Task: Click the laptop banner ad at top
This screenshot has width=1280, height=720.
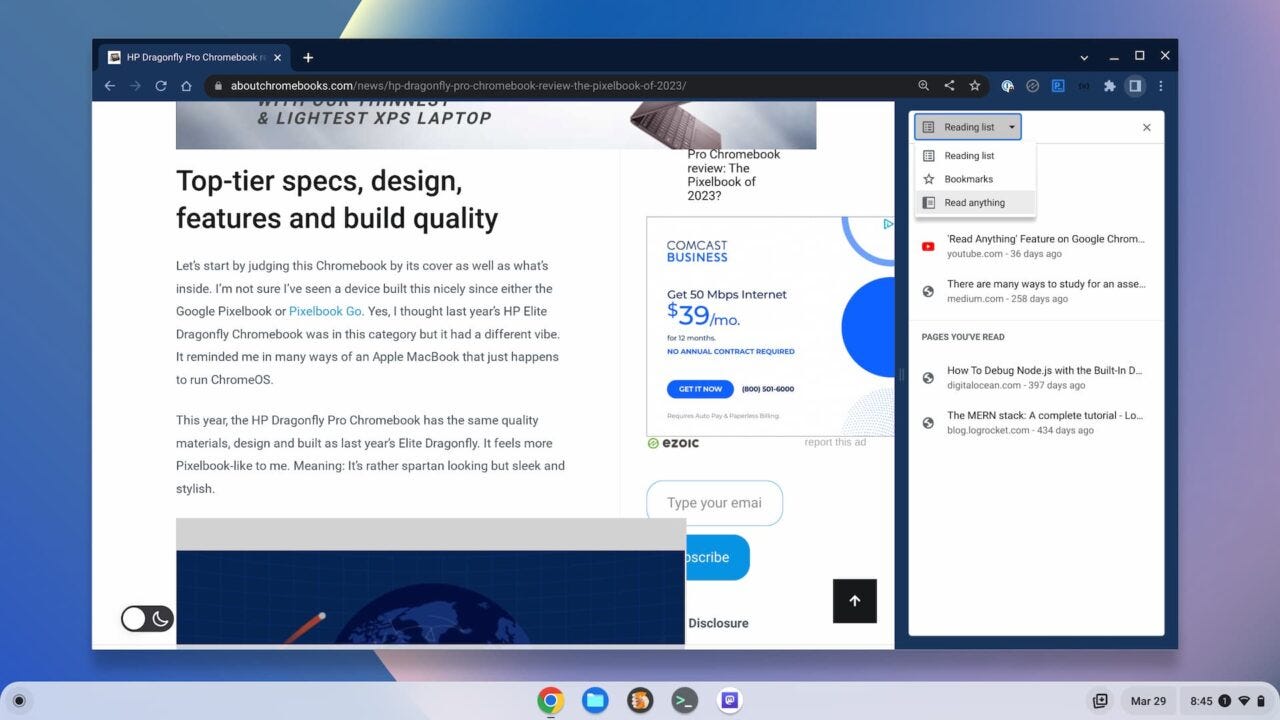Action: coord(496,125)
